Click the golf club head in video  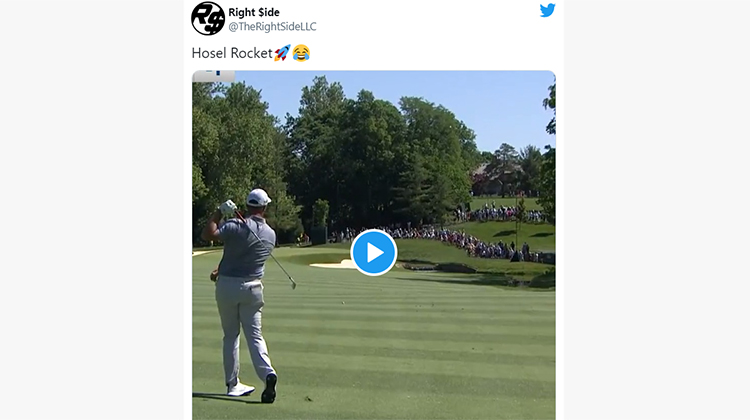pyautogui.click(x=294, y=286)
